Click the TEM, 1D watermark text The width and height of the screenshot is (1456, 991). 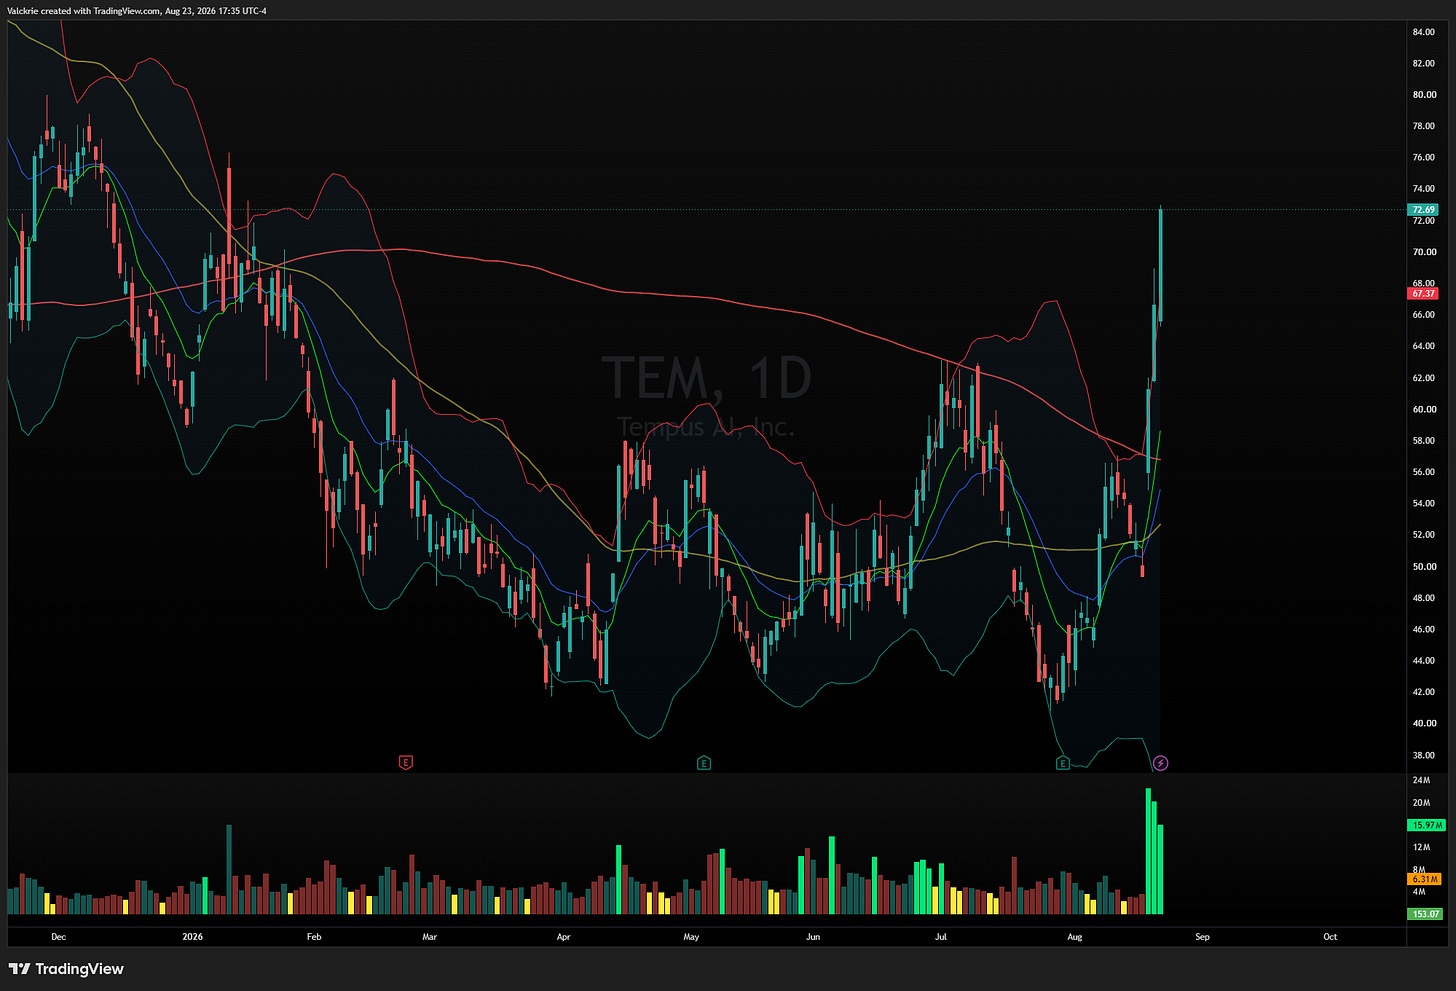pyautogui.click(x=706, y=378)
